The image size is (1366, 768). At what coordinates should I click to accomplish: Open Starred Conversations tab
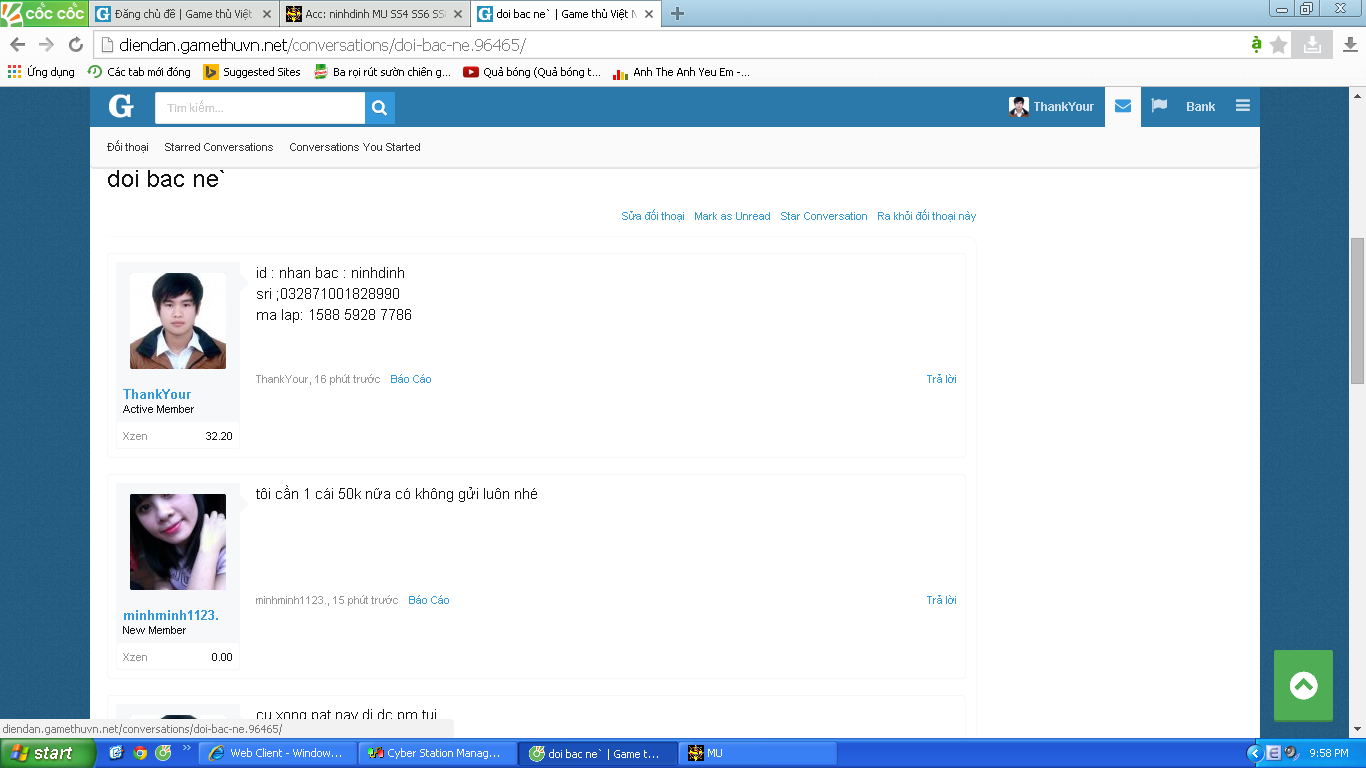219,147
